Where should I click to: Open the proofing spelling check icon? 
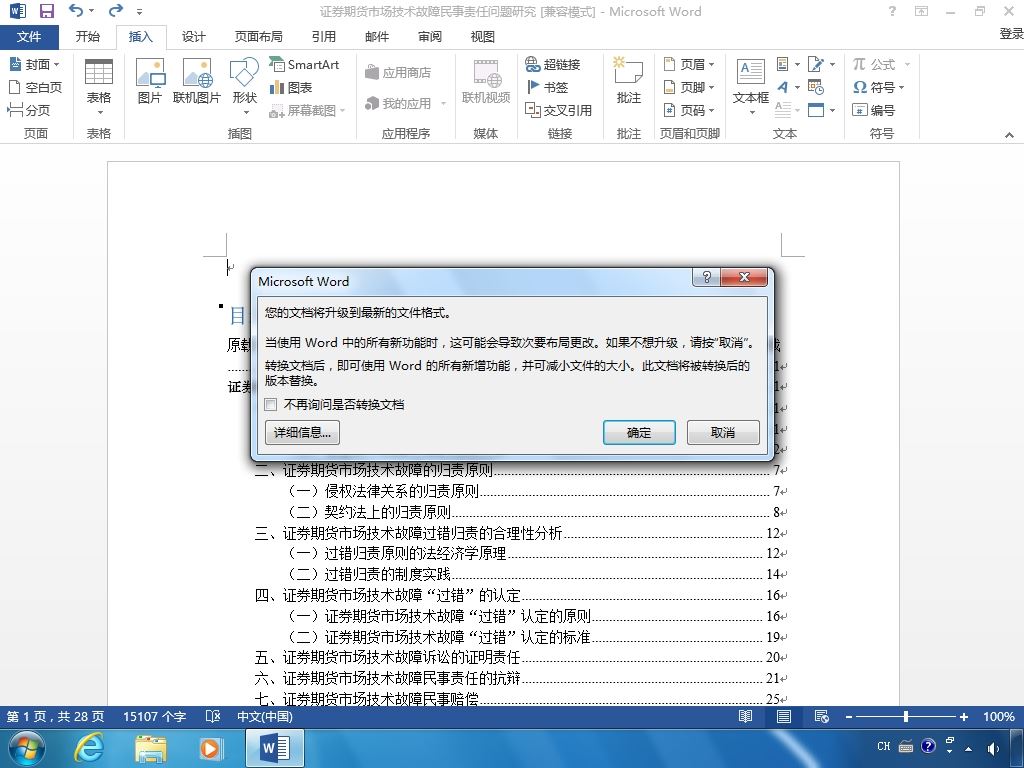pos(213,716)
